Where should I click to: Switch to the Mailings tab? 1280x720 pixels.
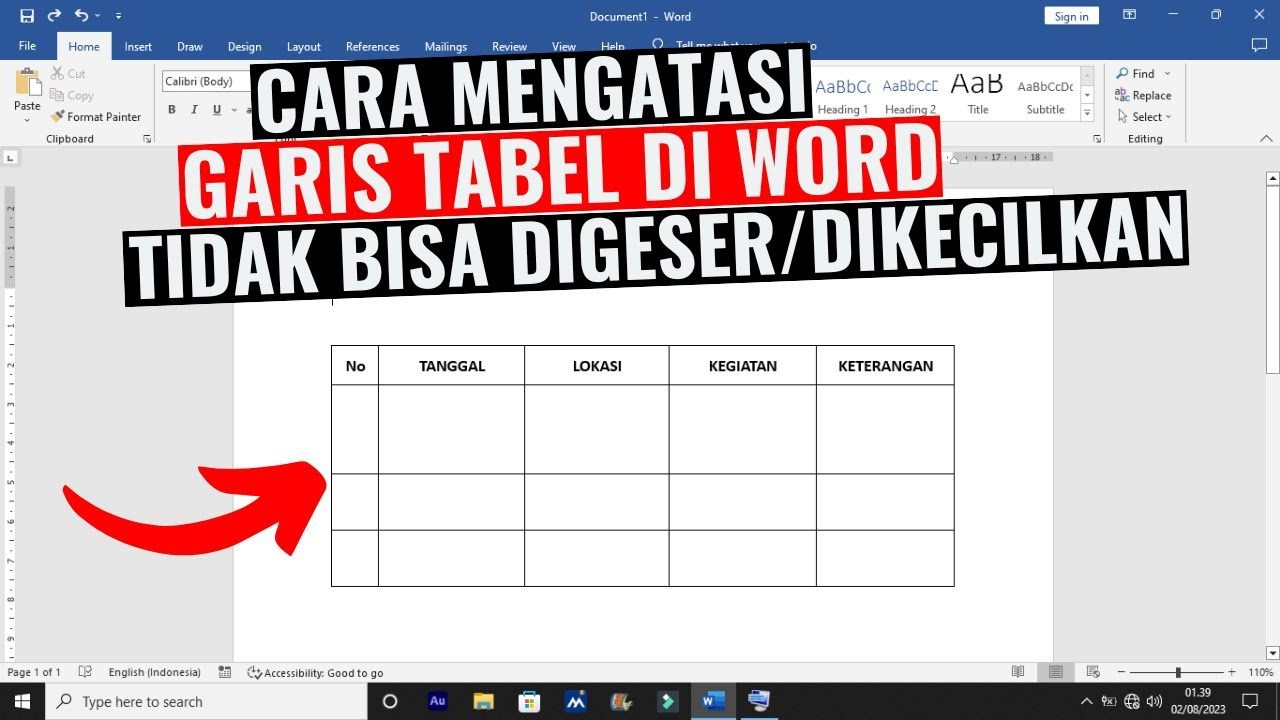coord(445,46)
